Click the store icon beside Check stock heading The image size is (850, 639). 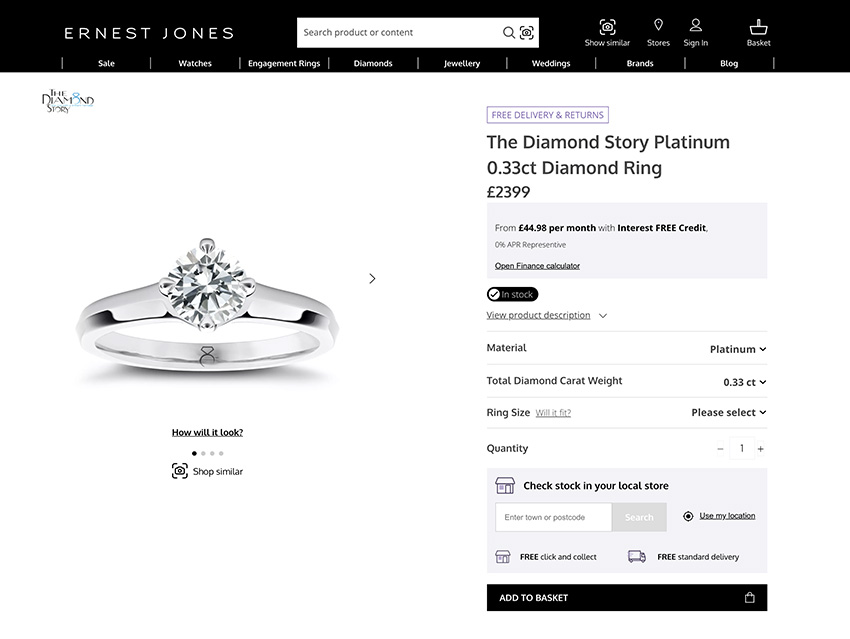tap(506, 484)
